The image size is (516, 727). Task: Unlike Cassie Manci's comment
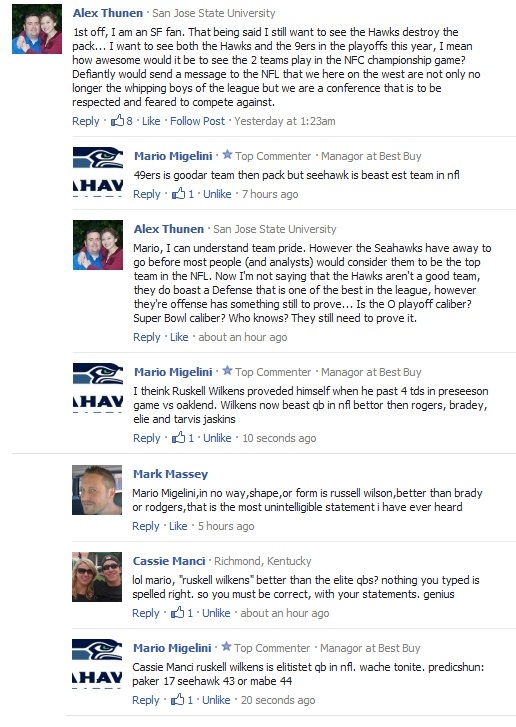[x=216, y=613]
